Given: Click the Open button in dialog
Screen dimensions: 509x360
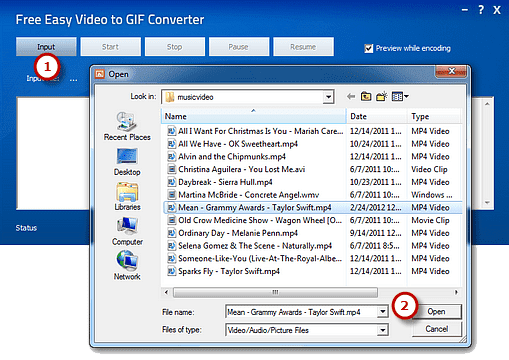Looking at the screenshot, I should click(437, 312).
